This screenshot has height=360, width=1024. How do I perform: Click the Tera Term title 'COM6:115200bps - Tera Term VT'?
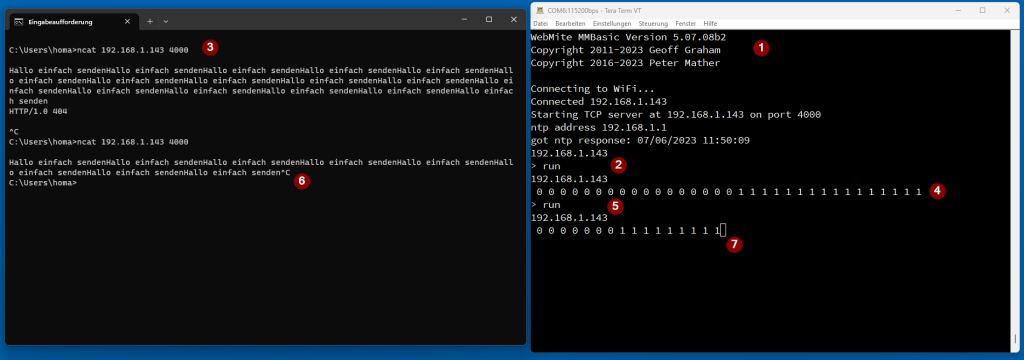595,10
